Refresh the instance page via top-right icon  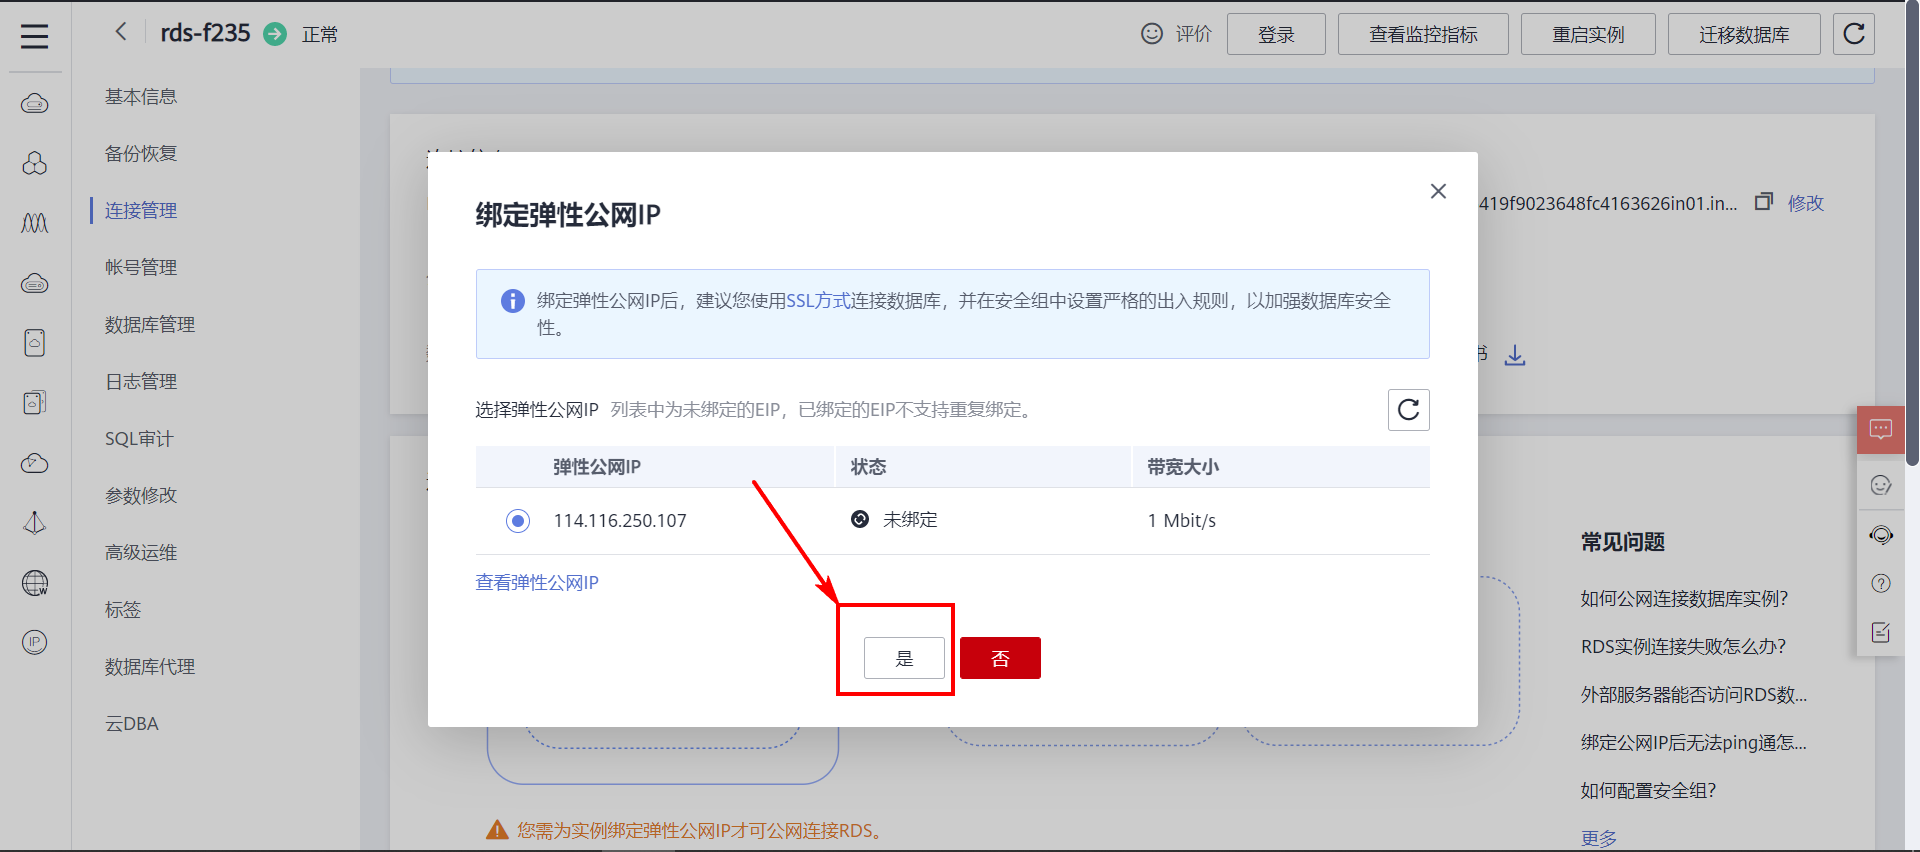coord(1853,34)
